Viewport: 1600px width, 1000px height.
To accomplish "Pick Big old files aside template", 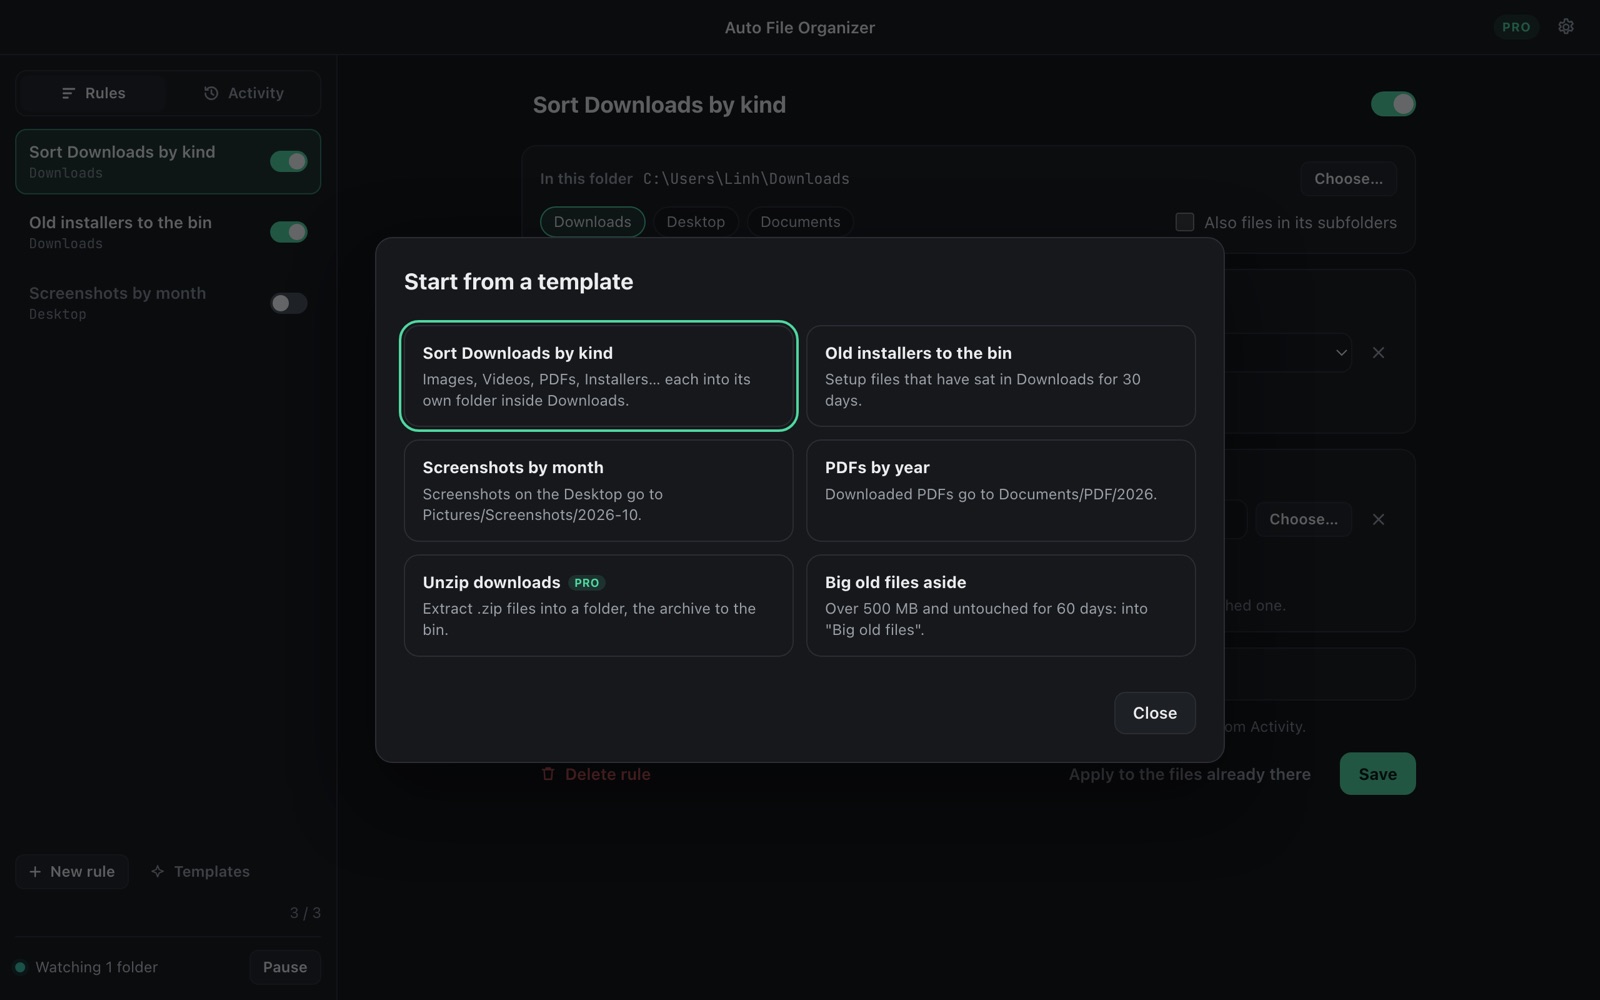I will point(1001,606).
